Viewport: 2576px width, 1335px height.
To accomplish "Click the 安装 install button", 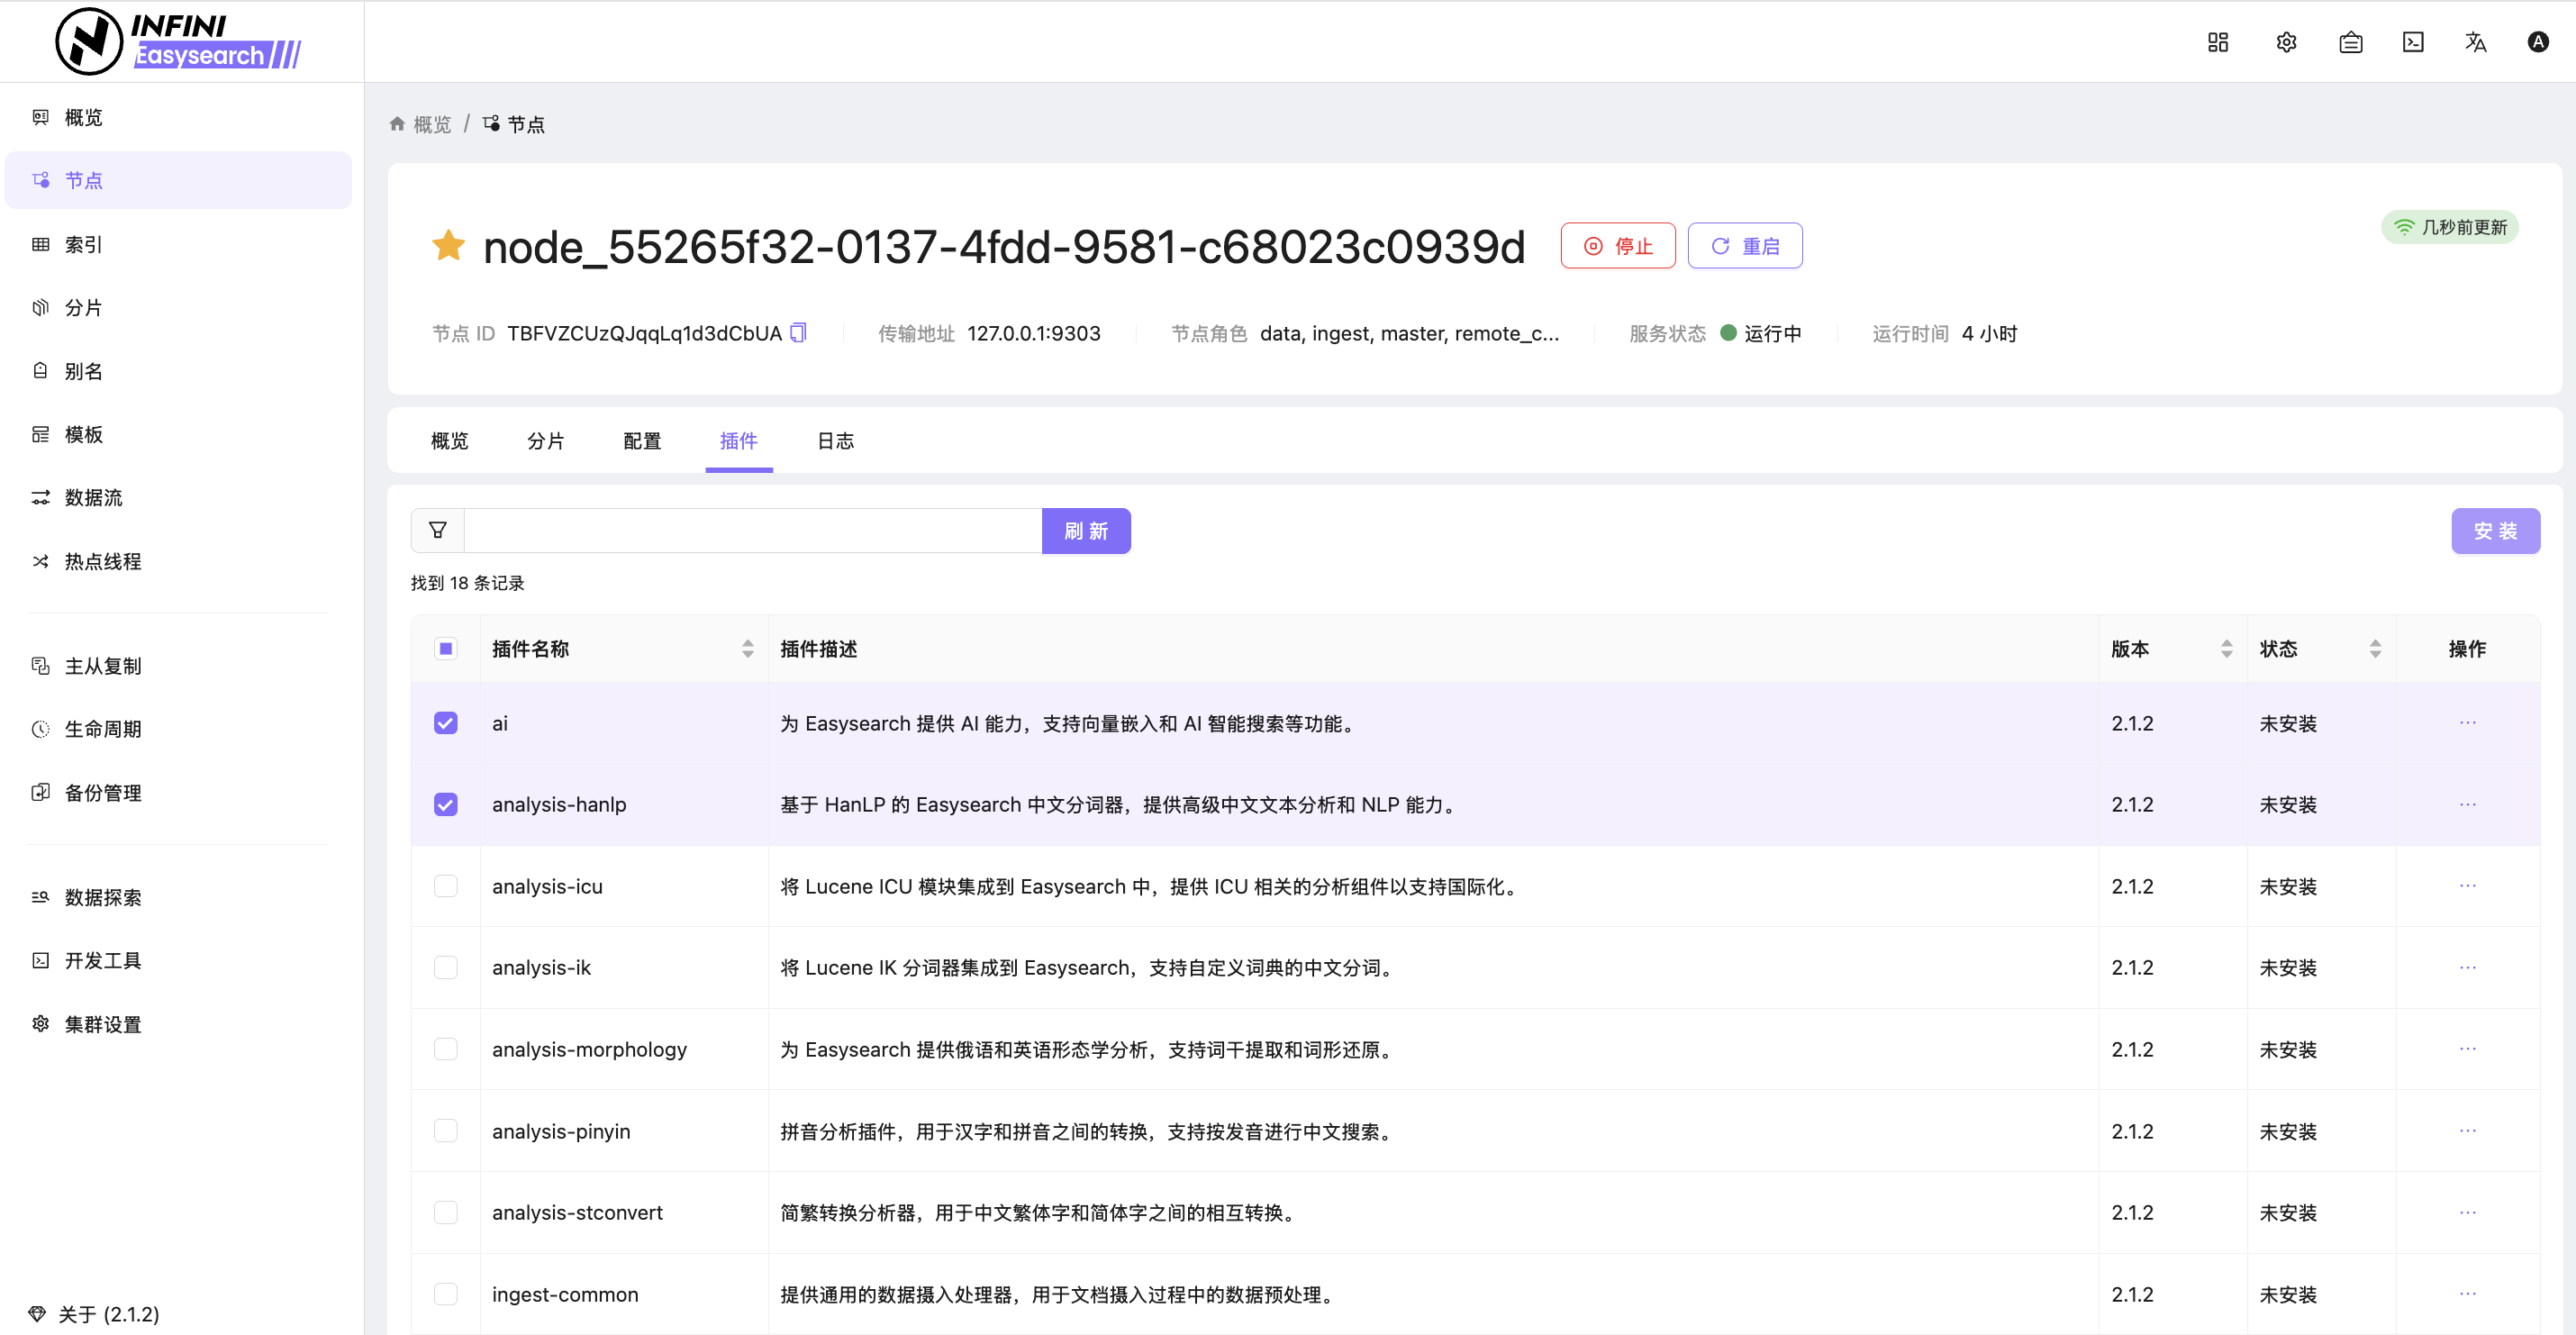I will (2495, 530).
